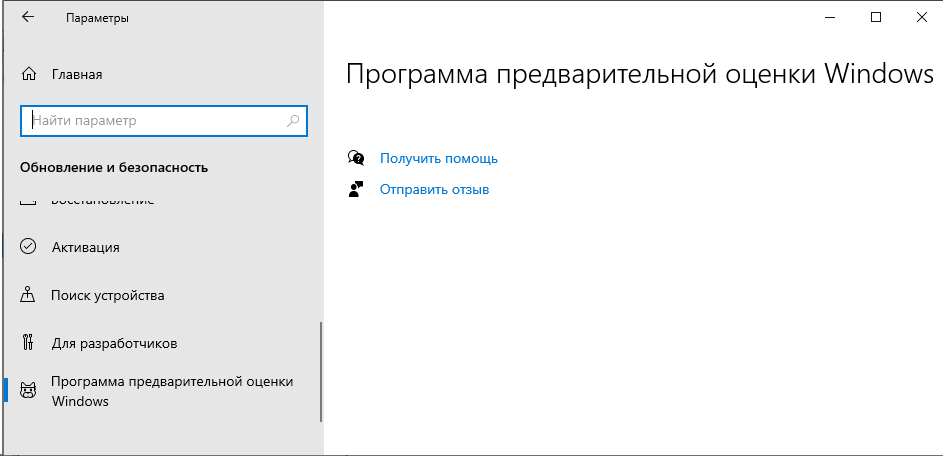Click the Windows Insider cat-face icon

pyautogui.click(x=28, y=391)
